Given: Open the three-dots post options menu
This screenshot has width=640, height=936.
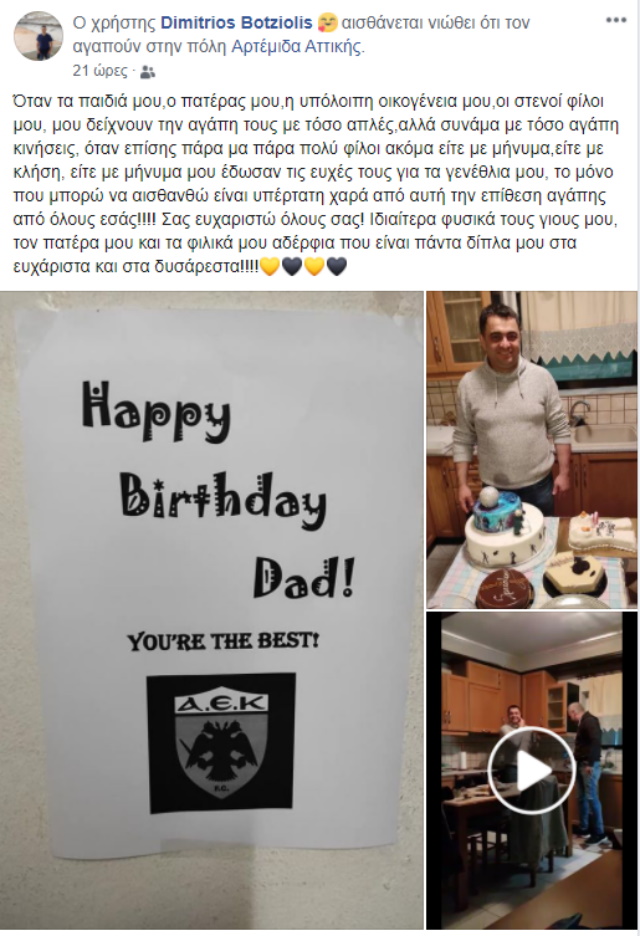Looking at the screenshot, I should point(616,20).
